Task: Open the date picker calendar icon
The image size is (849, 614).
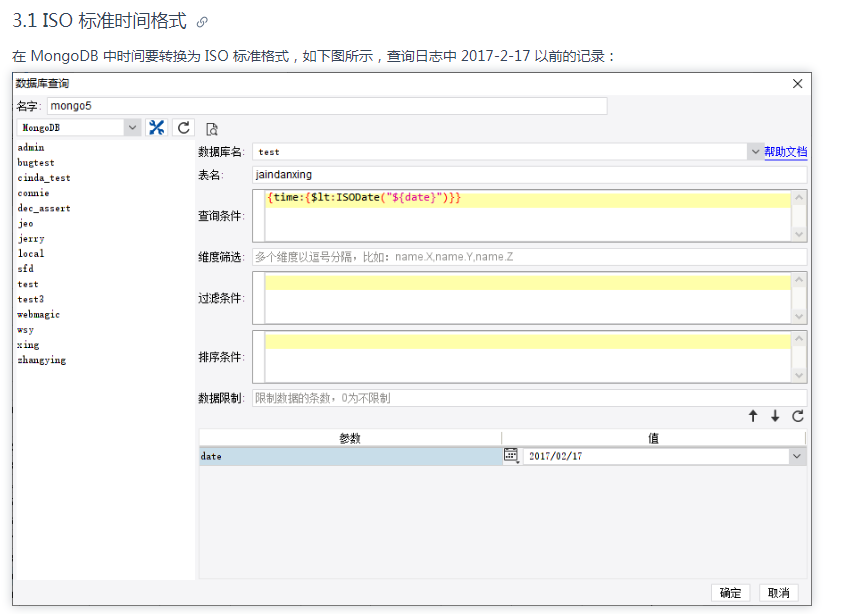Action: pos(511,455)
